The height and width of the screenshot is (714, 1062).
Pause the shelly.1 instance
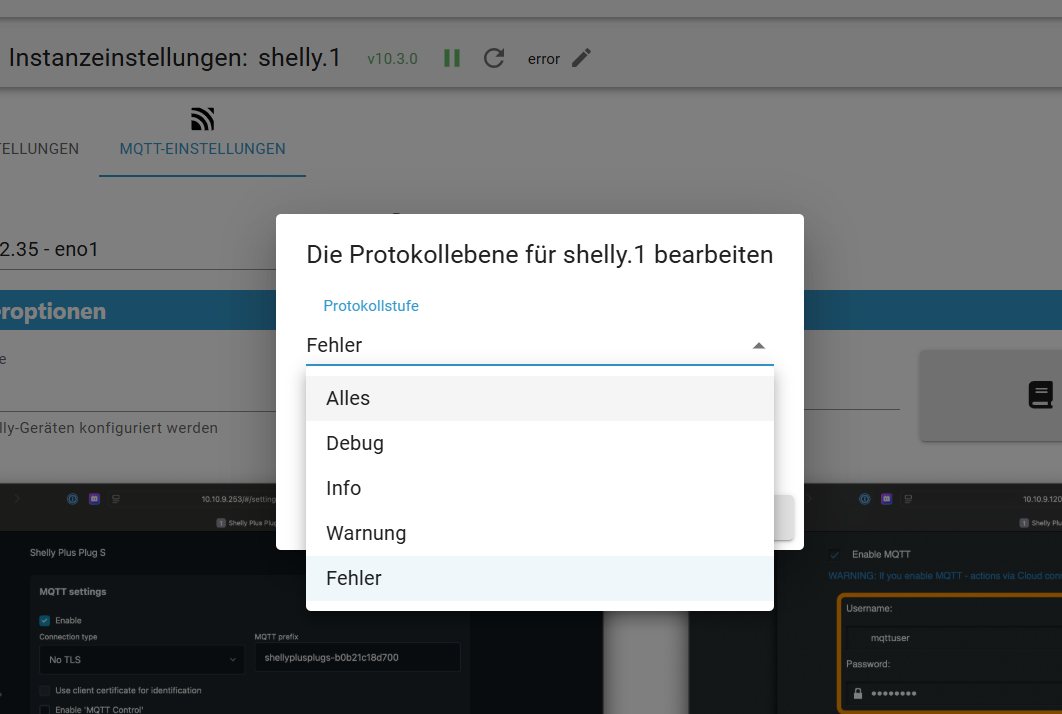click(452, 58)
